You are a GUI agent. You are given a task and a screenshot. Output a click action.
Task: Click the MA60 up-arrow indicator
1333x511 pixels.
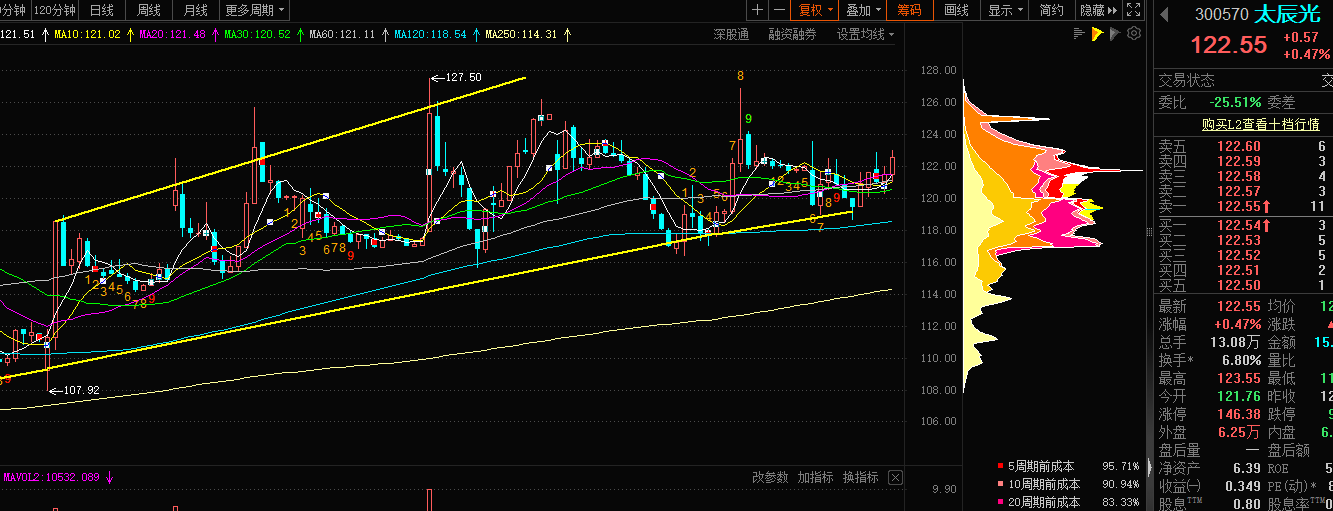(x=384, y=34)
